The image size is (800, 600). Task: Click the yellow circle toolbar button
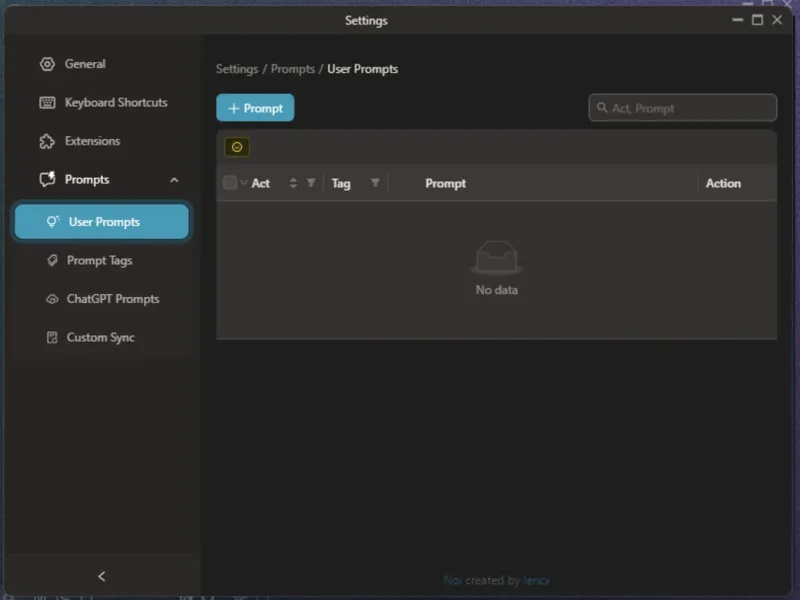(x=237, y=147)
